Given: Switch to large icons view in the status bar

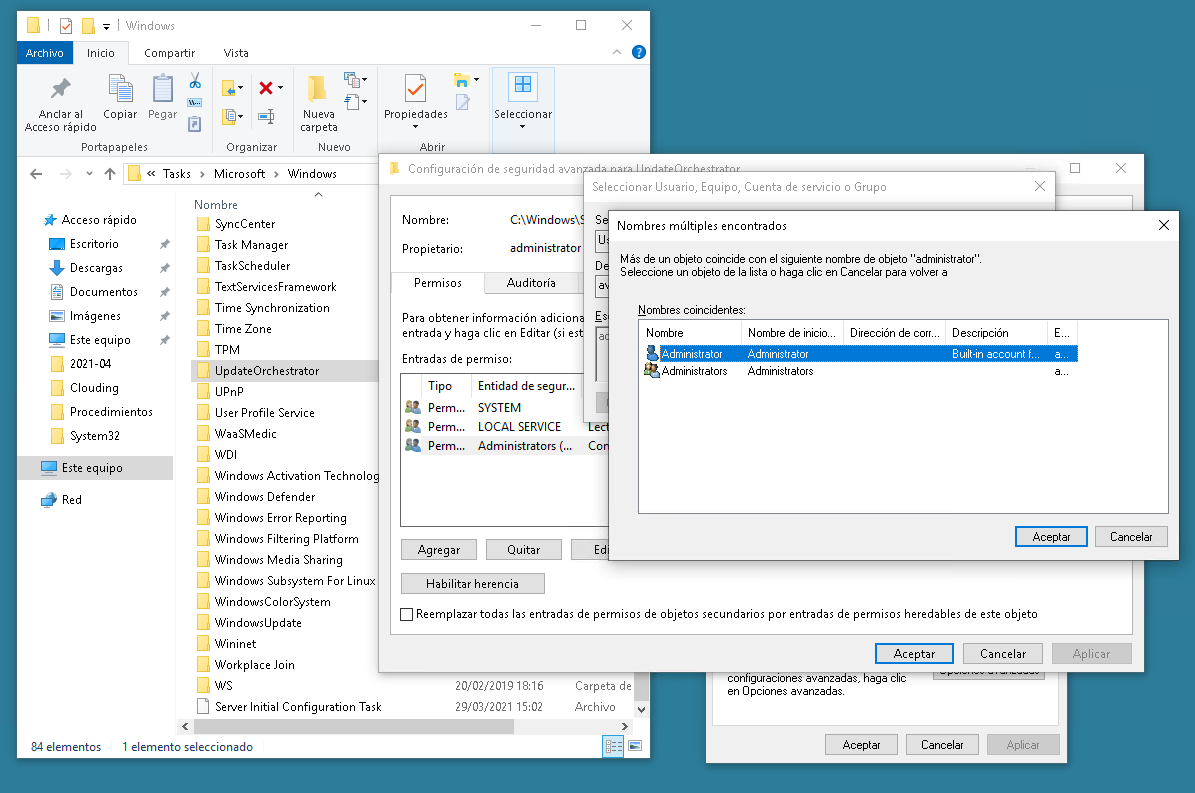Looking at the screenshot, I should (636, 747).
